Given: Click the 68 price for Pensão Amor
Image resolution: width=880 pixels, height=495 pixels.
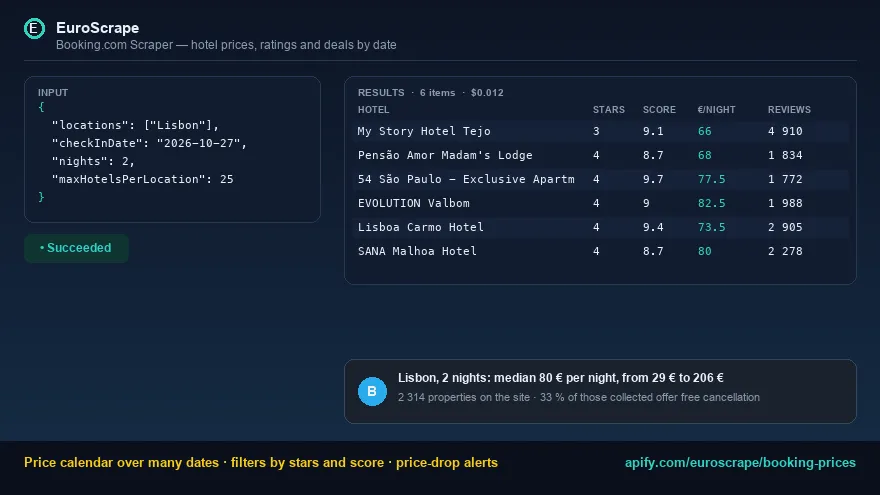Looking at the screenshot, I should point(704,155).
